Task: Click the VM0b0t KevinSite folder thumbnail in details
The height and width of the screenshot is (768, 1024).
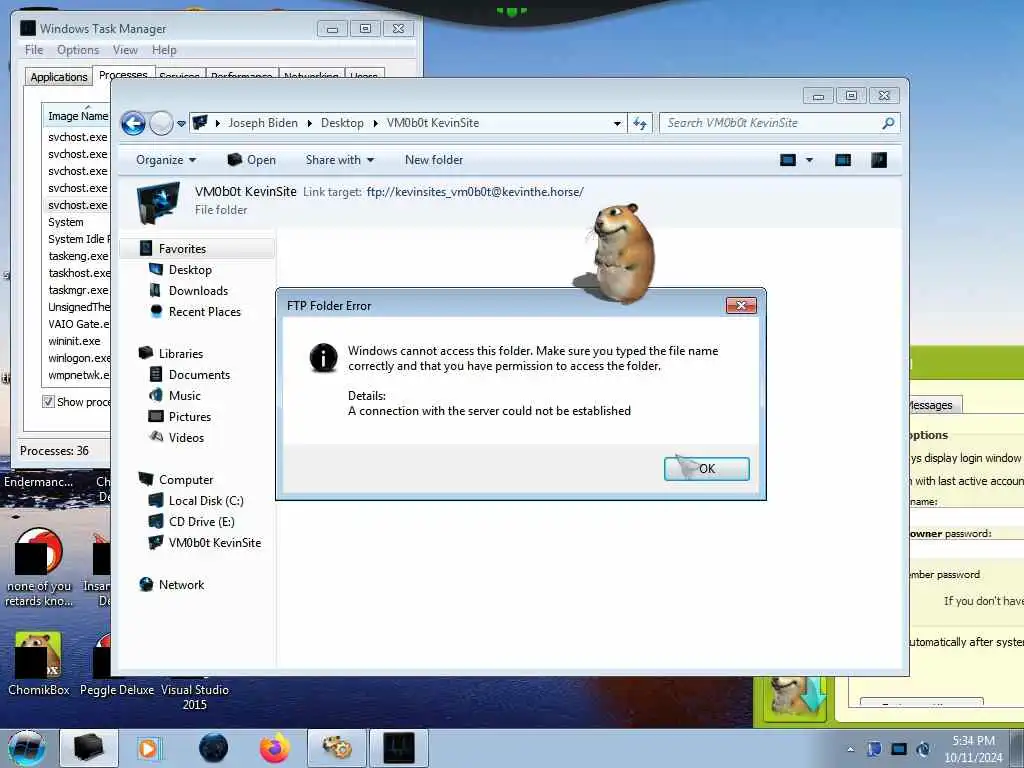Action: click(x=158, y=202)
